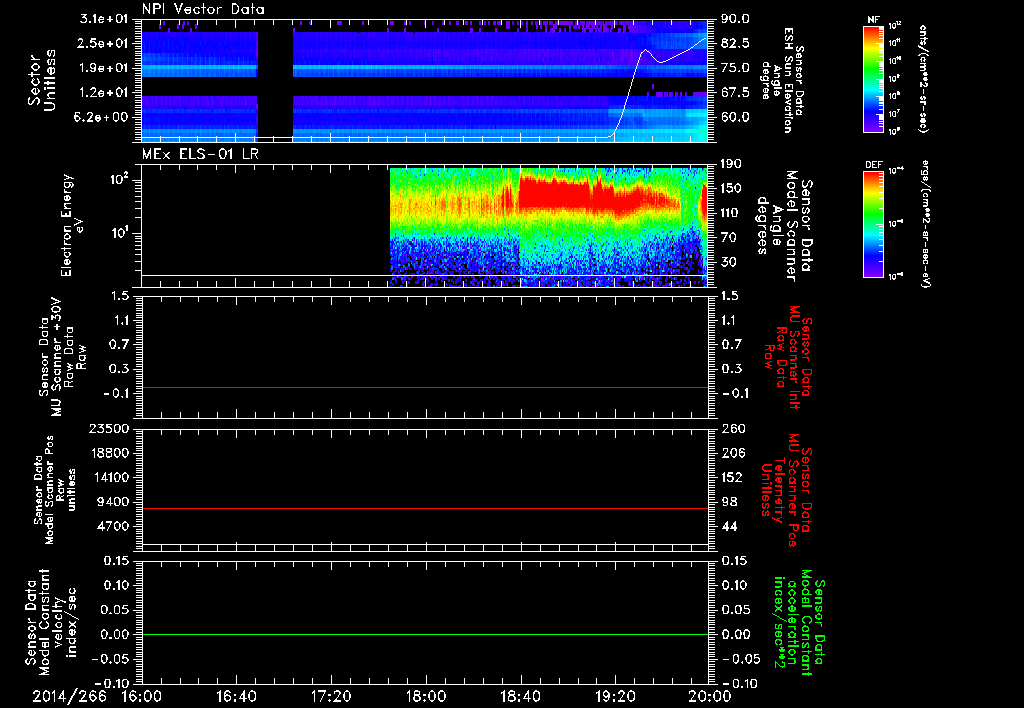
Task: Click the red 'MU Scanner Pos Telemetry' label
Action: 787,490
